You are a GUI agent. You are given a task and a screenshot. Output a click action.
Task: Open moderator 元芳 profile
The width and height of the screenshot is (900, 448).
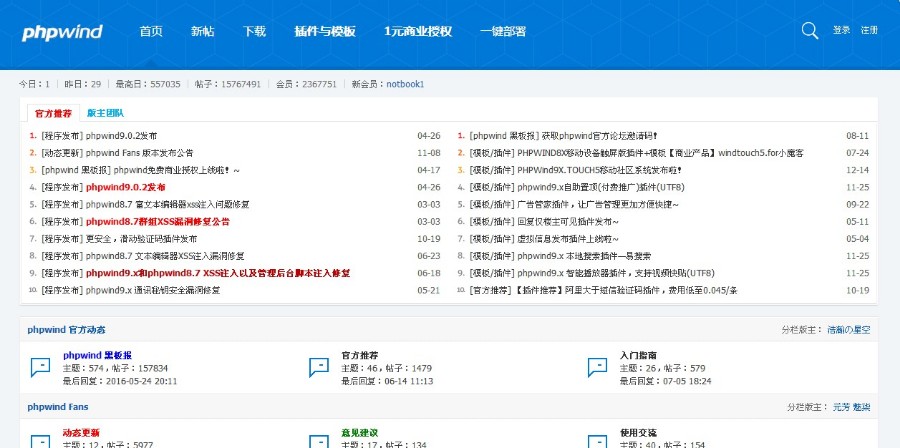coord(841,407)
